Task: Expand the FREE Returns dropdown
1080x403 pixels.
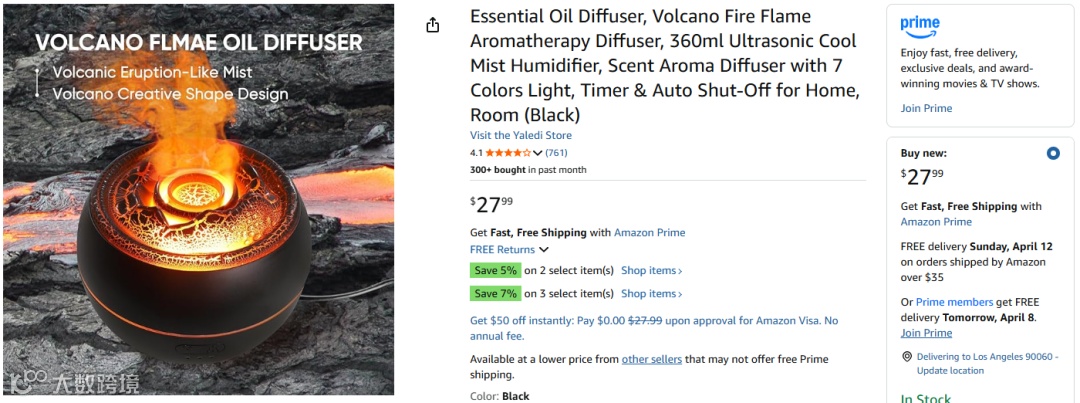Action: [x=544, y=250]
